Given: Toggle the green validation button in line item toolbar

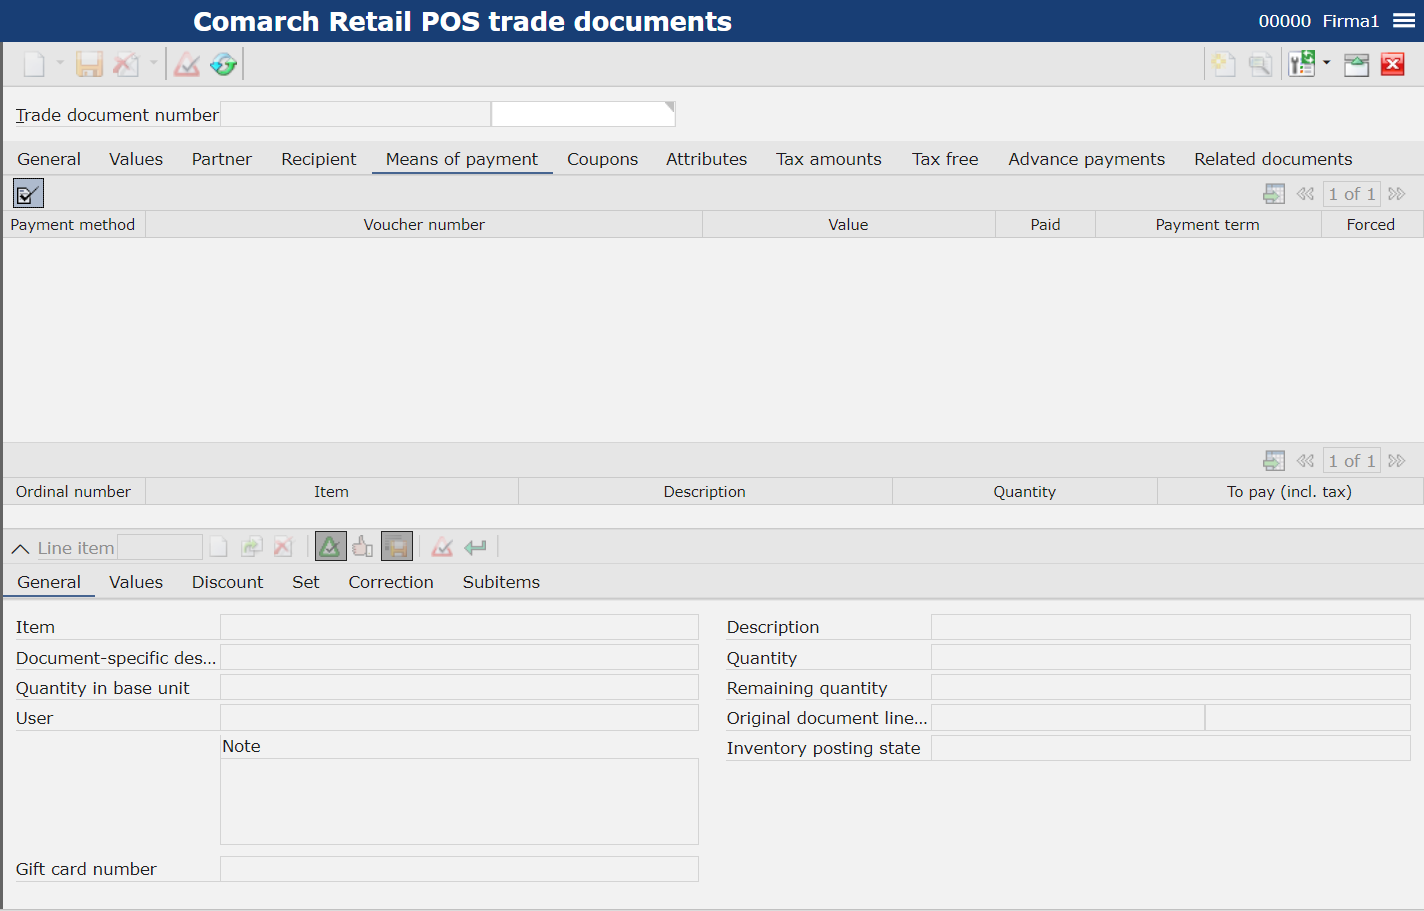Looking at the screenshot, I should pos(331,547).
